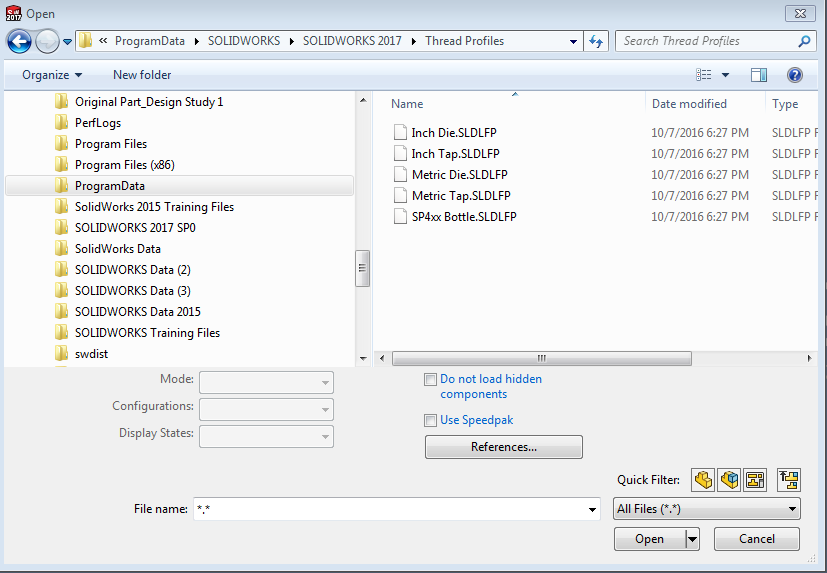The image size is (827, 573).
Task: Click folder tree scroll down arrow
Action: click(363, 359)
